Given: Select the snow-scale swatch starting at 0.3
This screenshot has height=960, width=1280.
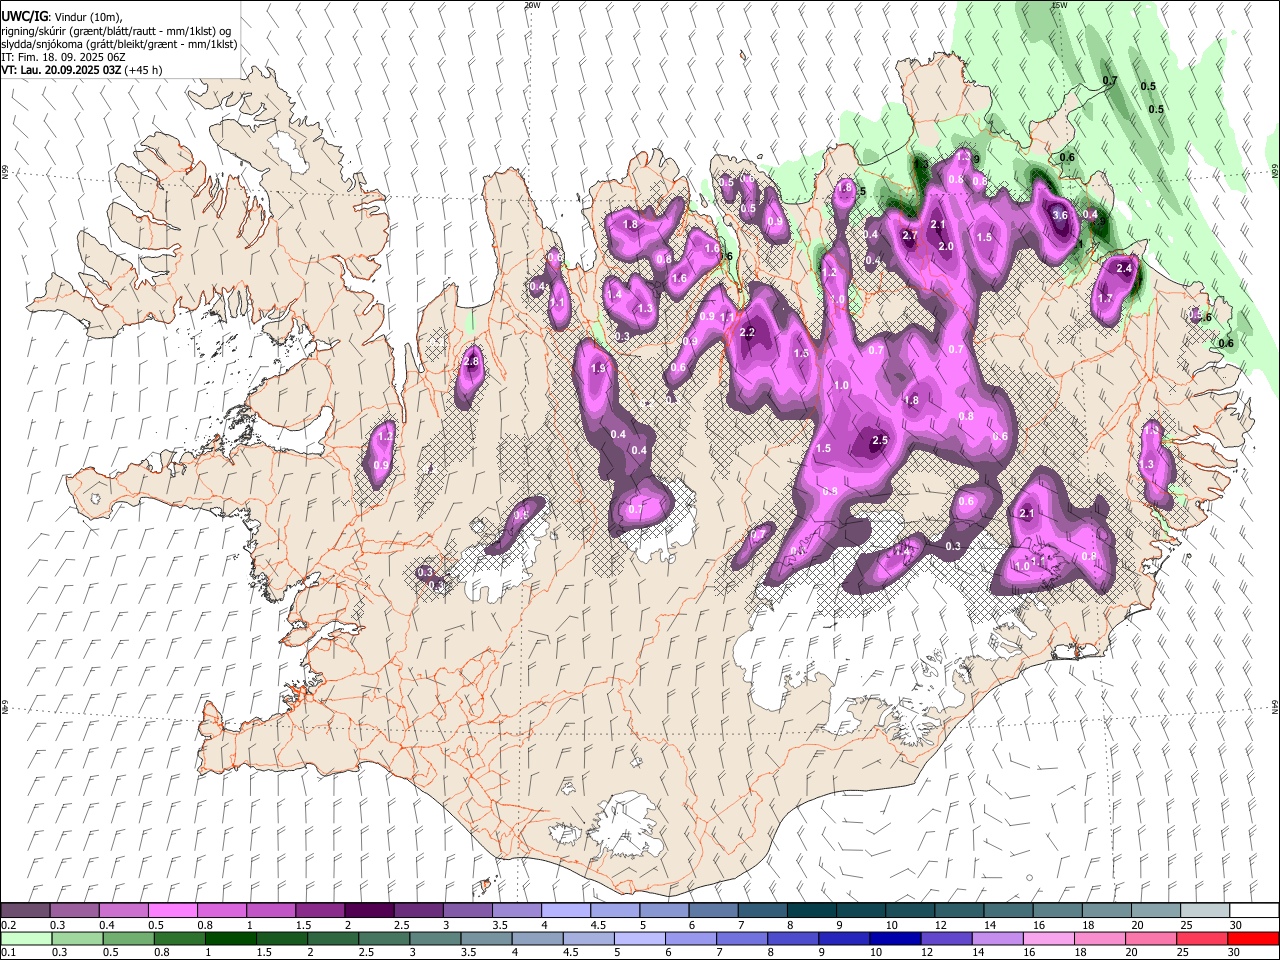Looking at the screenshot, I should 74,911.
